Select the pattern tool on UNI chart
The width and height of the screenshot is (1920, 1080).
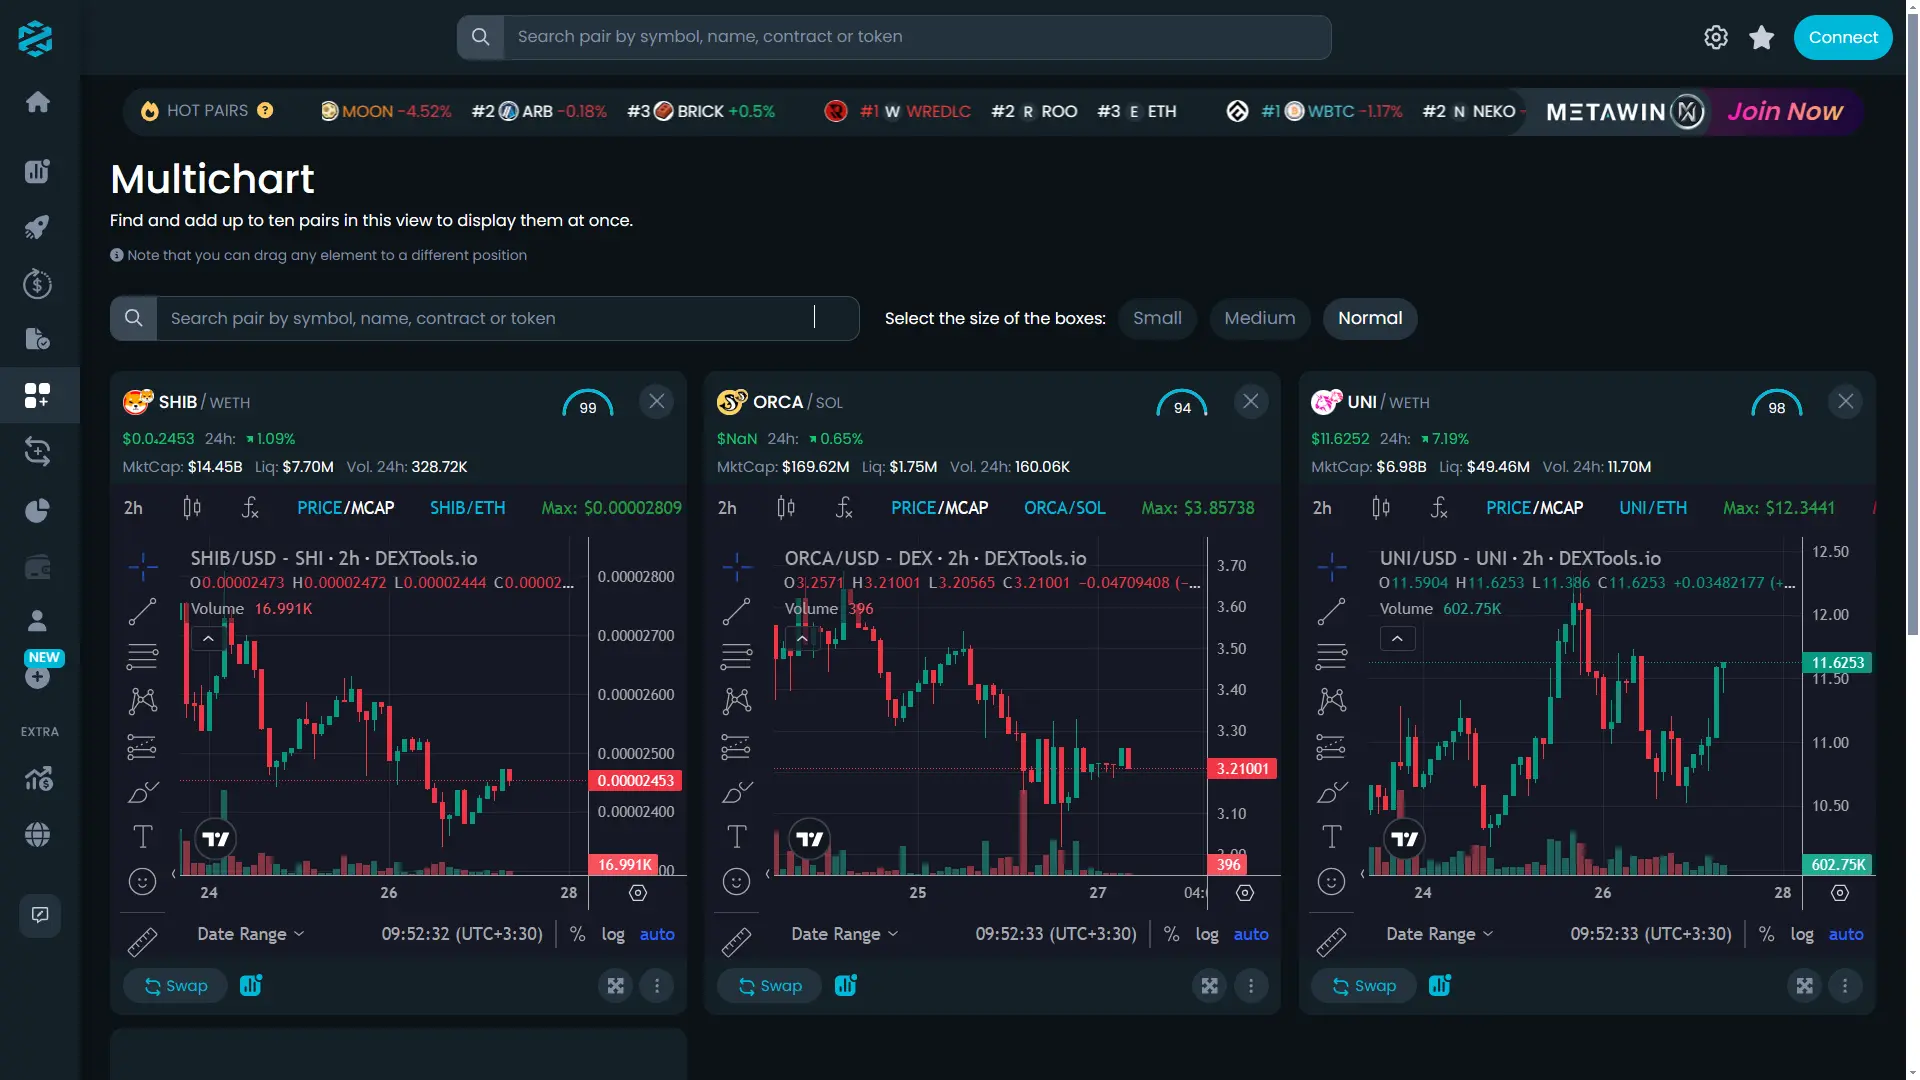point(1331,701)
